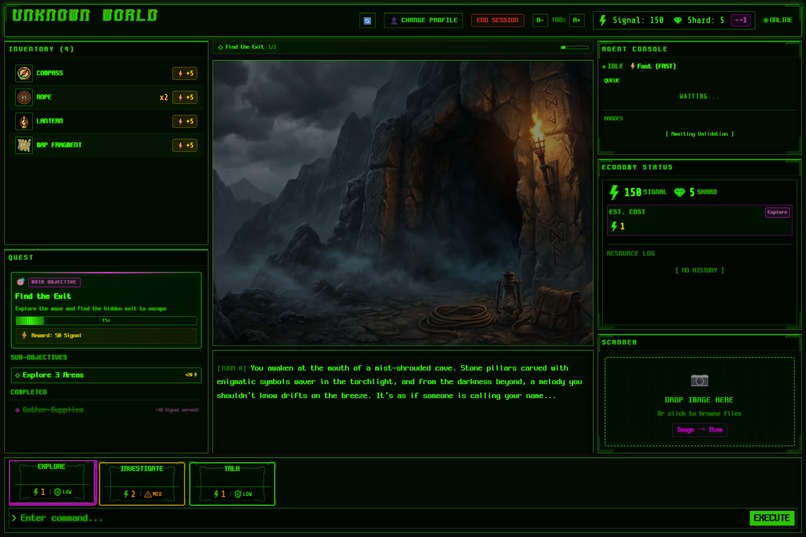The width and height of the screenshot is (806, 537).
Task: Click the 'NO HISTORY' resource log text
Action: (x=699, y=270)
